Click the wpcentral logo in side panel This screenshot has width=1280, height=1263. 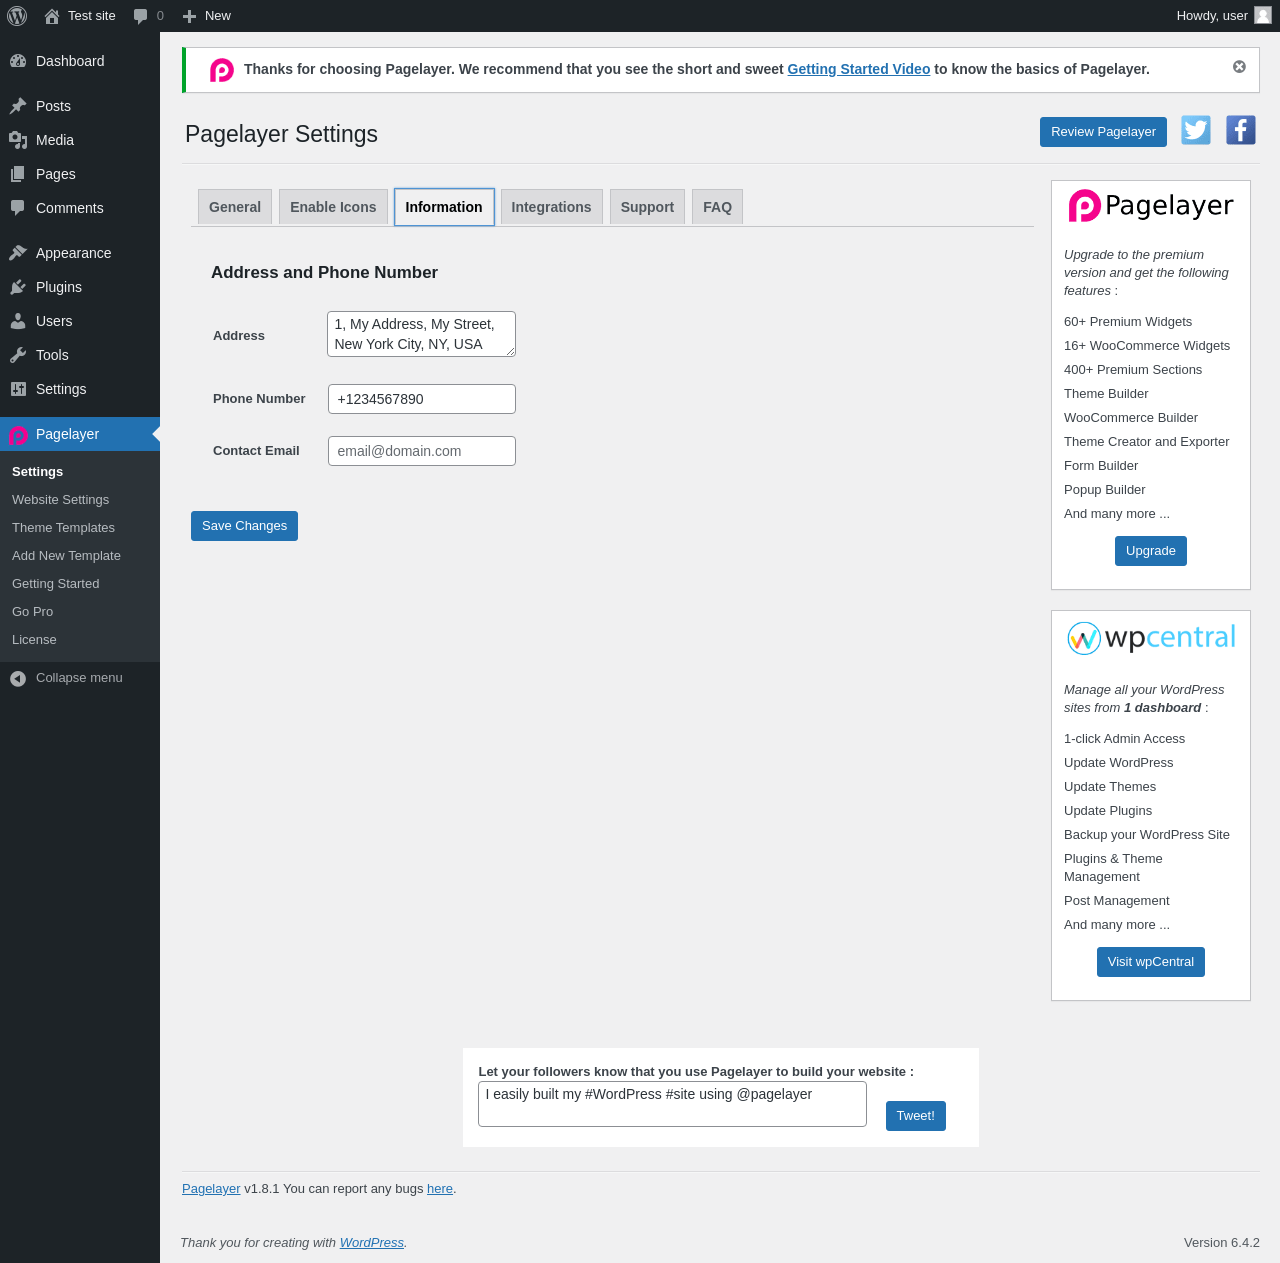click(1151, 638)
